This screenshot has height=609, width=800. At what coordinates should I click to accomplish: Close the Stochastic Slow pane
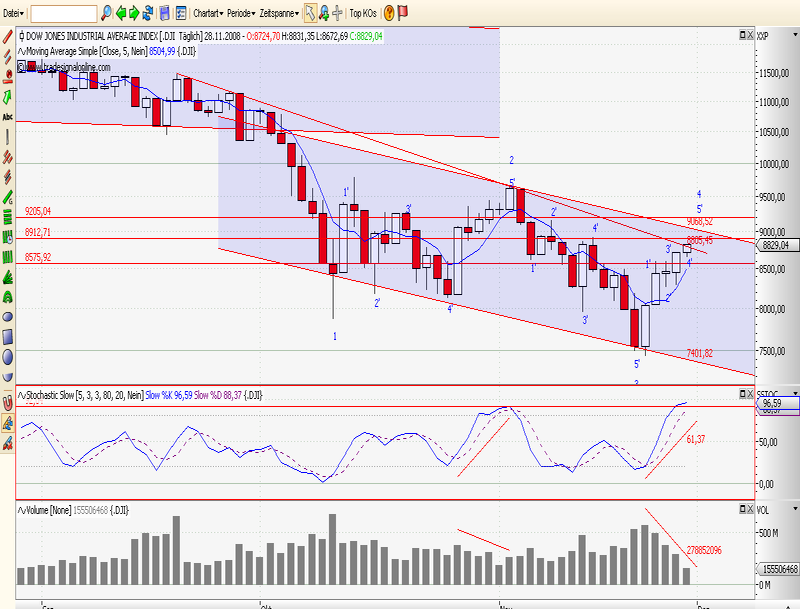(x=750, y=394)
